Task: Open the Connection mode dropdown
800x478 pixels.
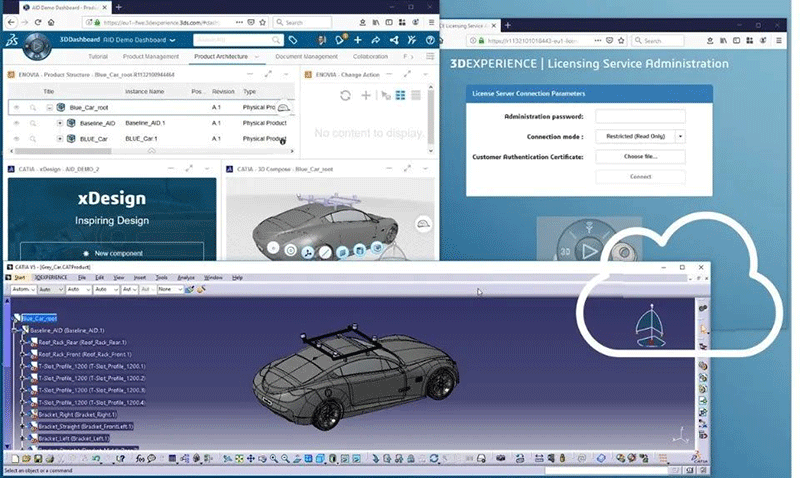Action: pyautogui.click(x=680, y=136)
